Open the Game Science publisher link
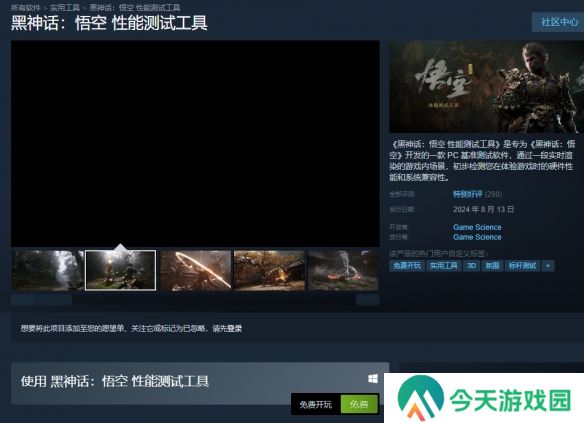This screenshot has height=423, width=584. [477, 237]
